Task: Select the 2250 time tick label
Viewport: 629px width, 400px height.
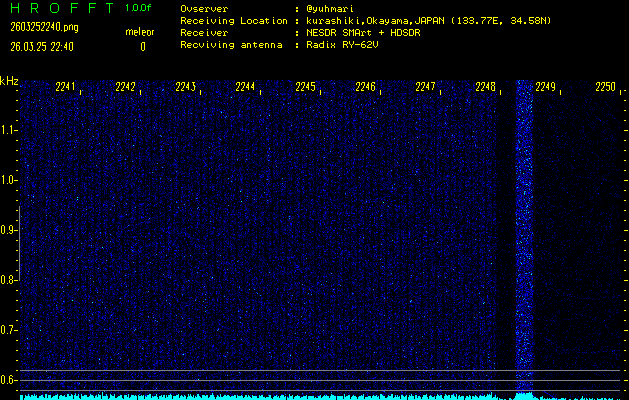Action: (x=605, y=88)
